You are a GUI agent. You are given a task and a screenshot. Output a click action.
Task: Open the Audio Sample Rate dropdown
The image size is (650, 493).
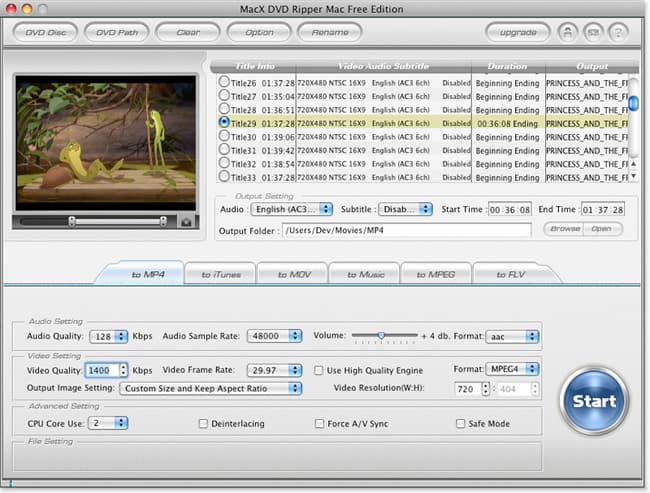coord(275,337)
